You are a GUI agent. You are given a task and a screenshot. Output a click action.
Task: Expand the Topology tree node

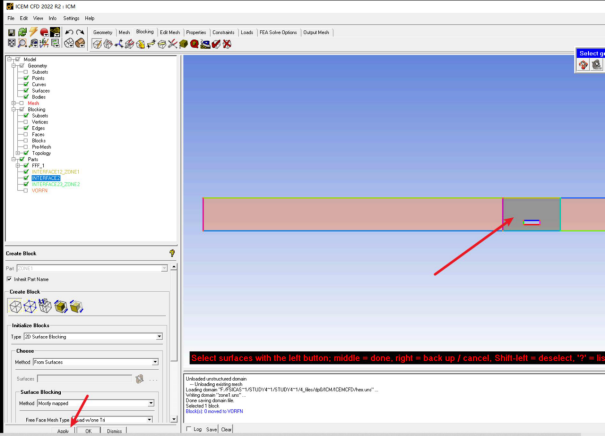(x=18, y=153)
